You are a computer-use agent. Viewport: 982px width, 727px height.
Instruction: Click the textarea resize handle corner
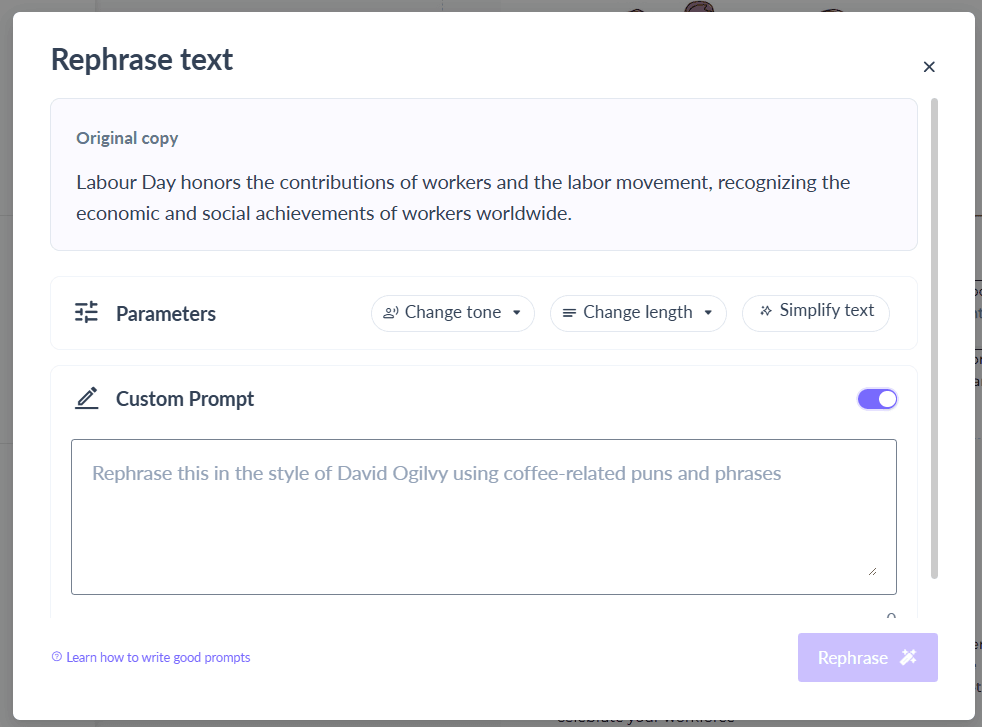[x=872, y=571]
